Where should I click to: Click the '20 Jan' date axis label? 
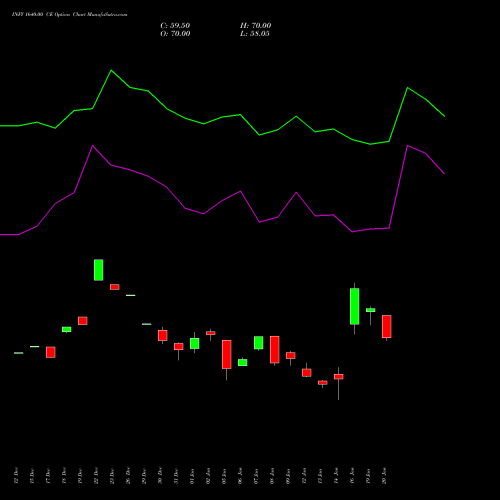click(384, 476)
